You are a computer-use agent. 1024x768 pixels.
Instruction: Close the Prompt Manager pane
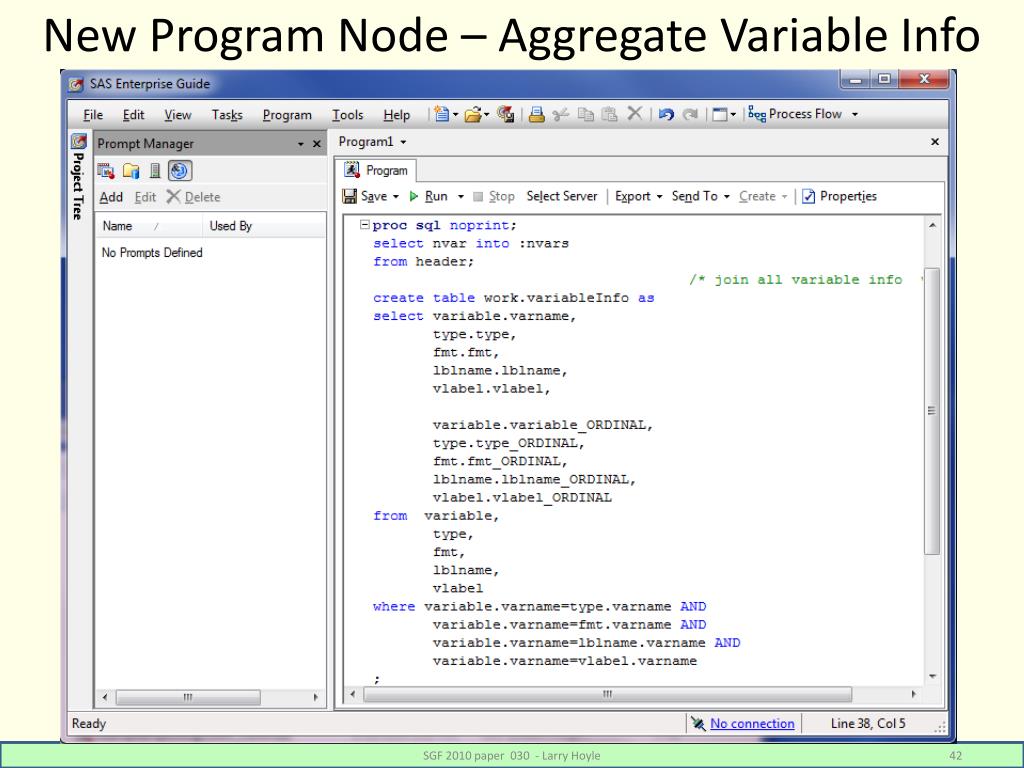317,144
